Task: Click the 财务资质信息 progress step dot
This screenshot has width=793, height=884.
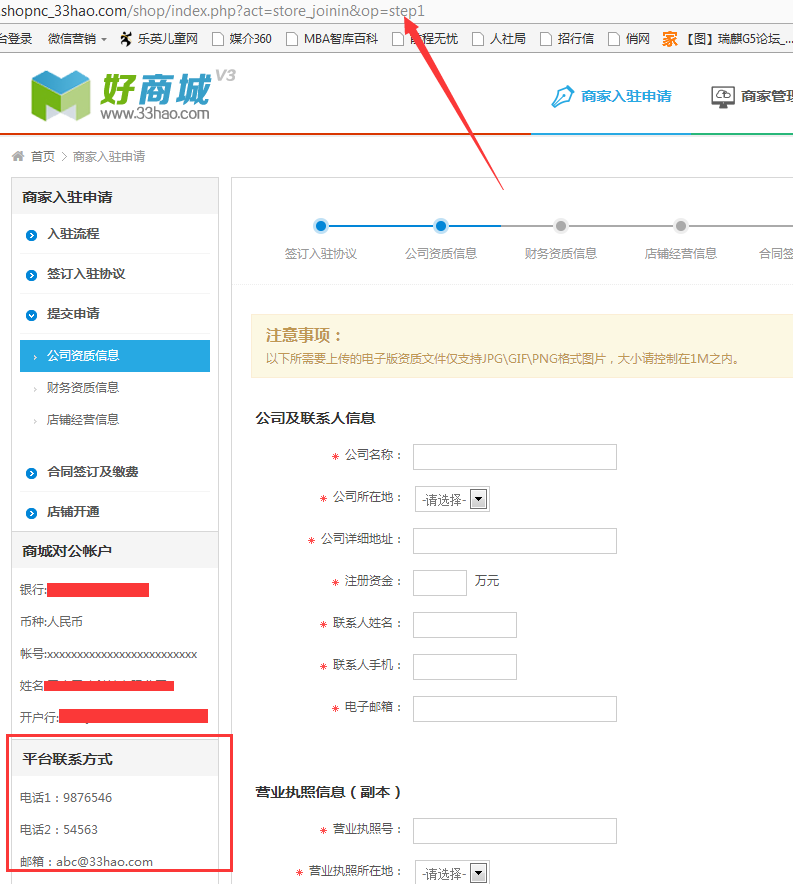Action: pos(560,226)
